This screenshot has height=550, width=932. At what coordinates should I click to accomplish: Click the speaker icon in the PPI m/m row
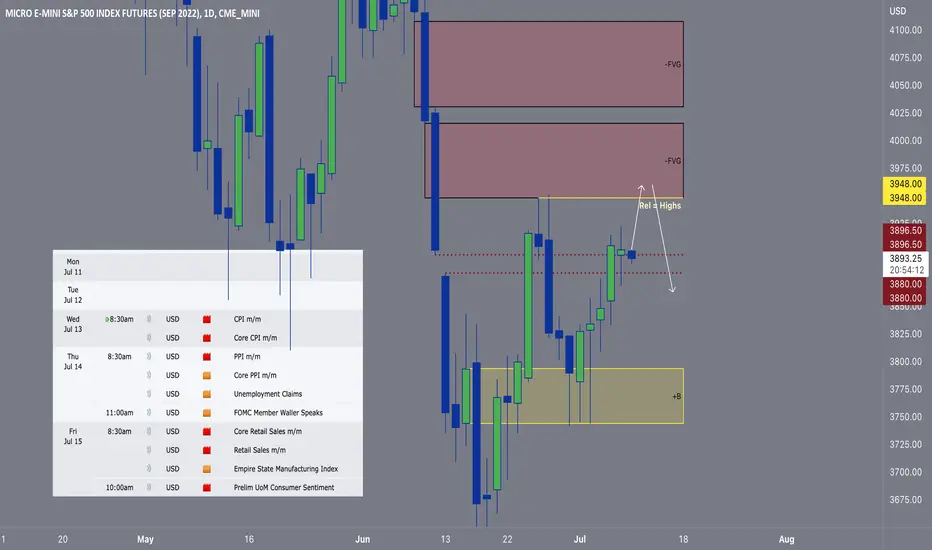pos(149,357)
